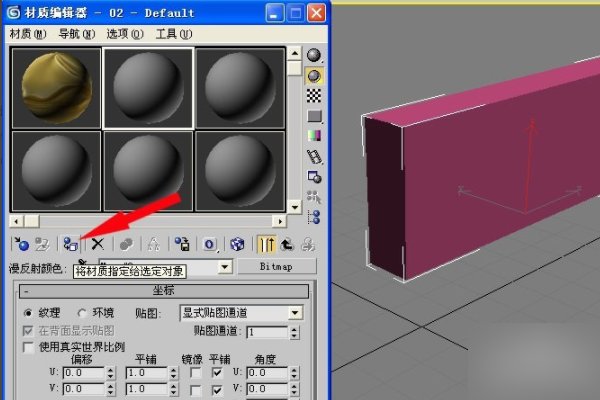Open the map name dropdown arrow

coord(225,267)
